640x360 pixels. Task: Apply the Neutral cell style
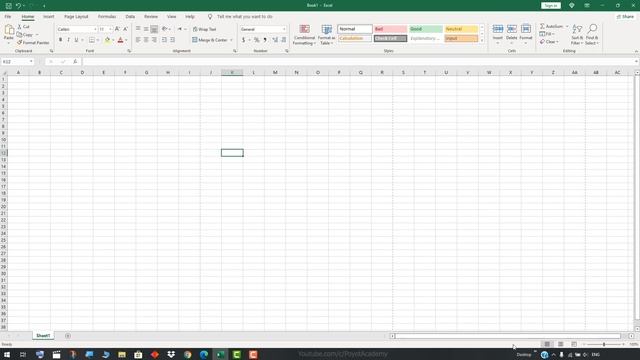point(461,29)
